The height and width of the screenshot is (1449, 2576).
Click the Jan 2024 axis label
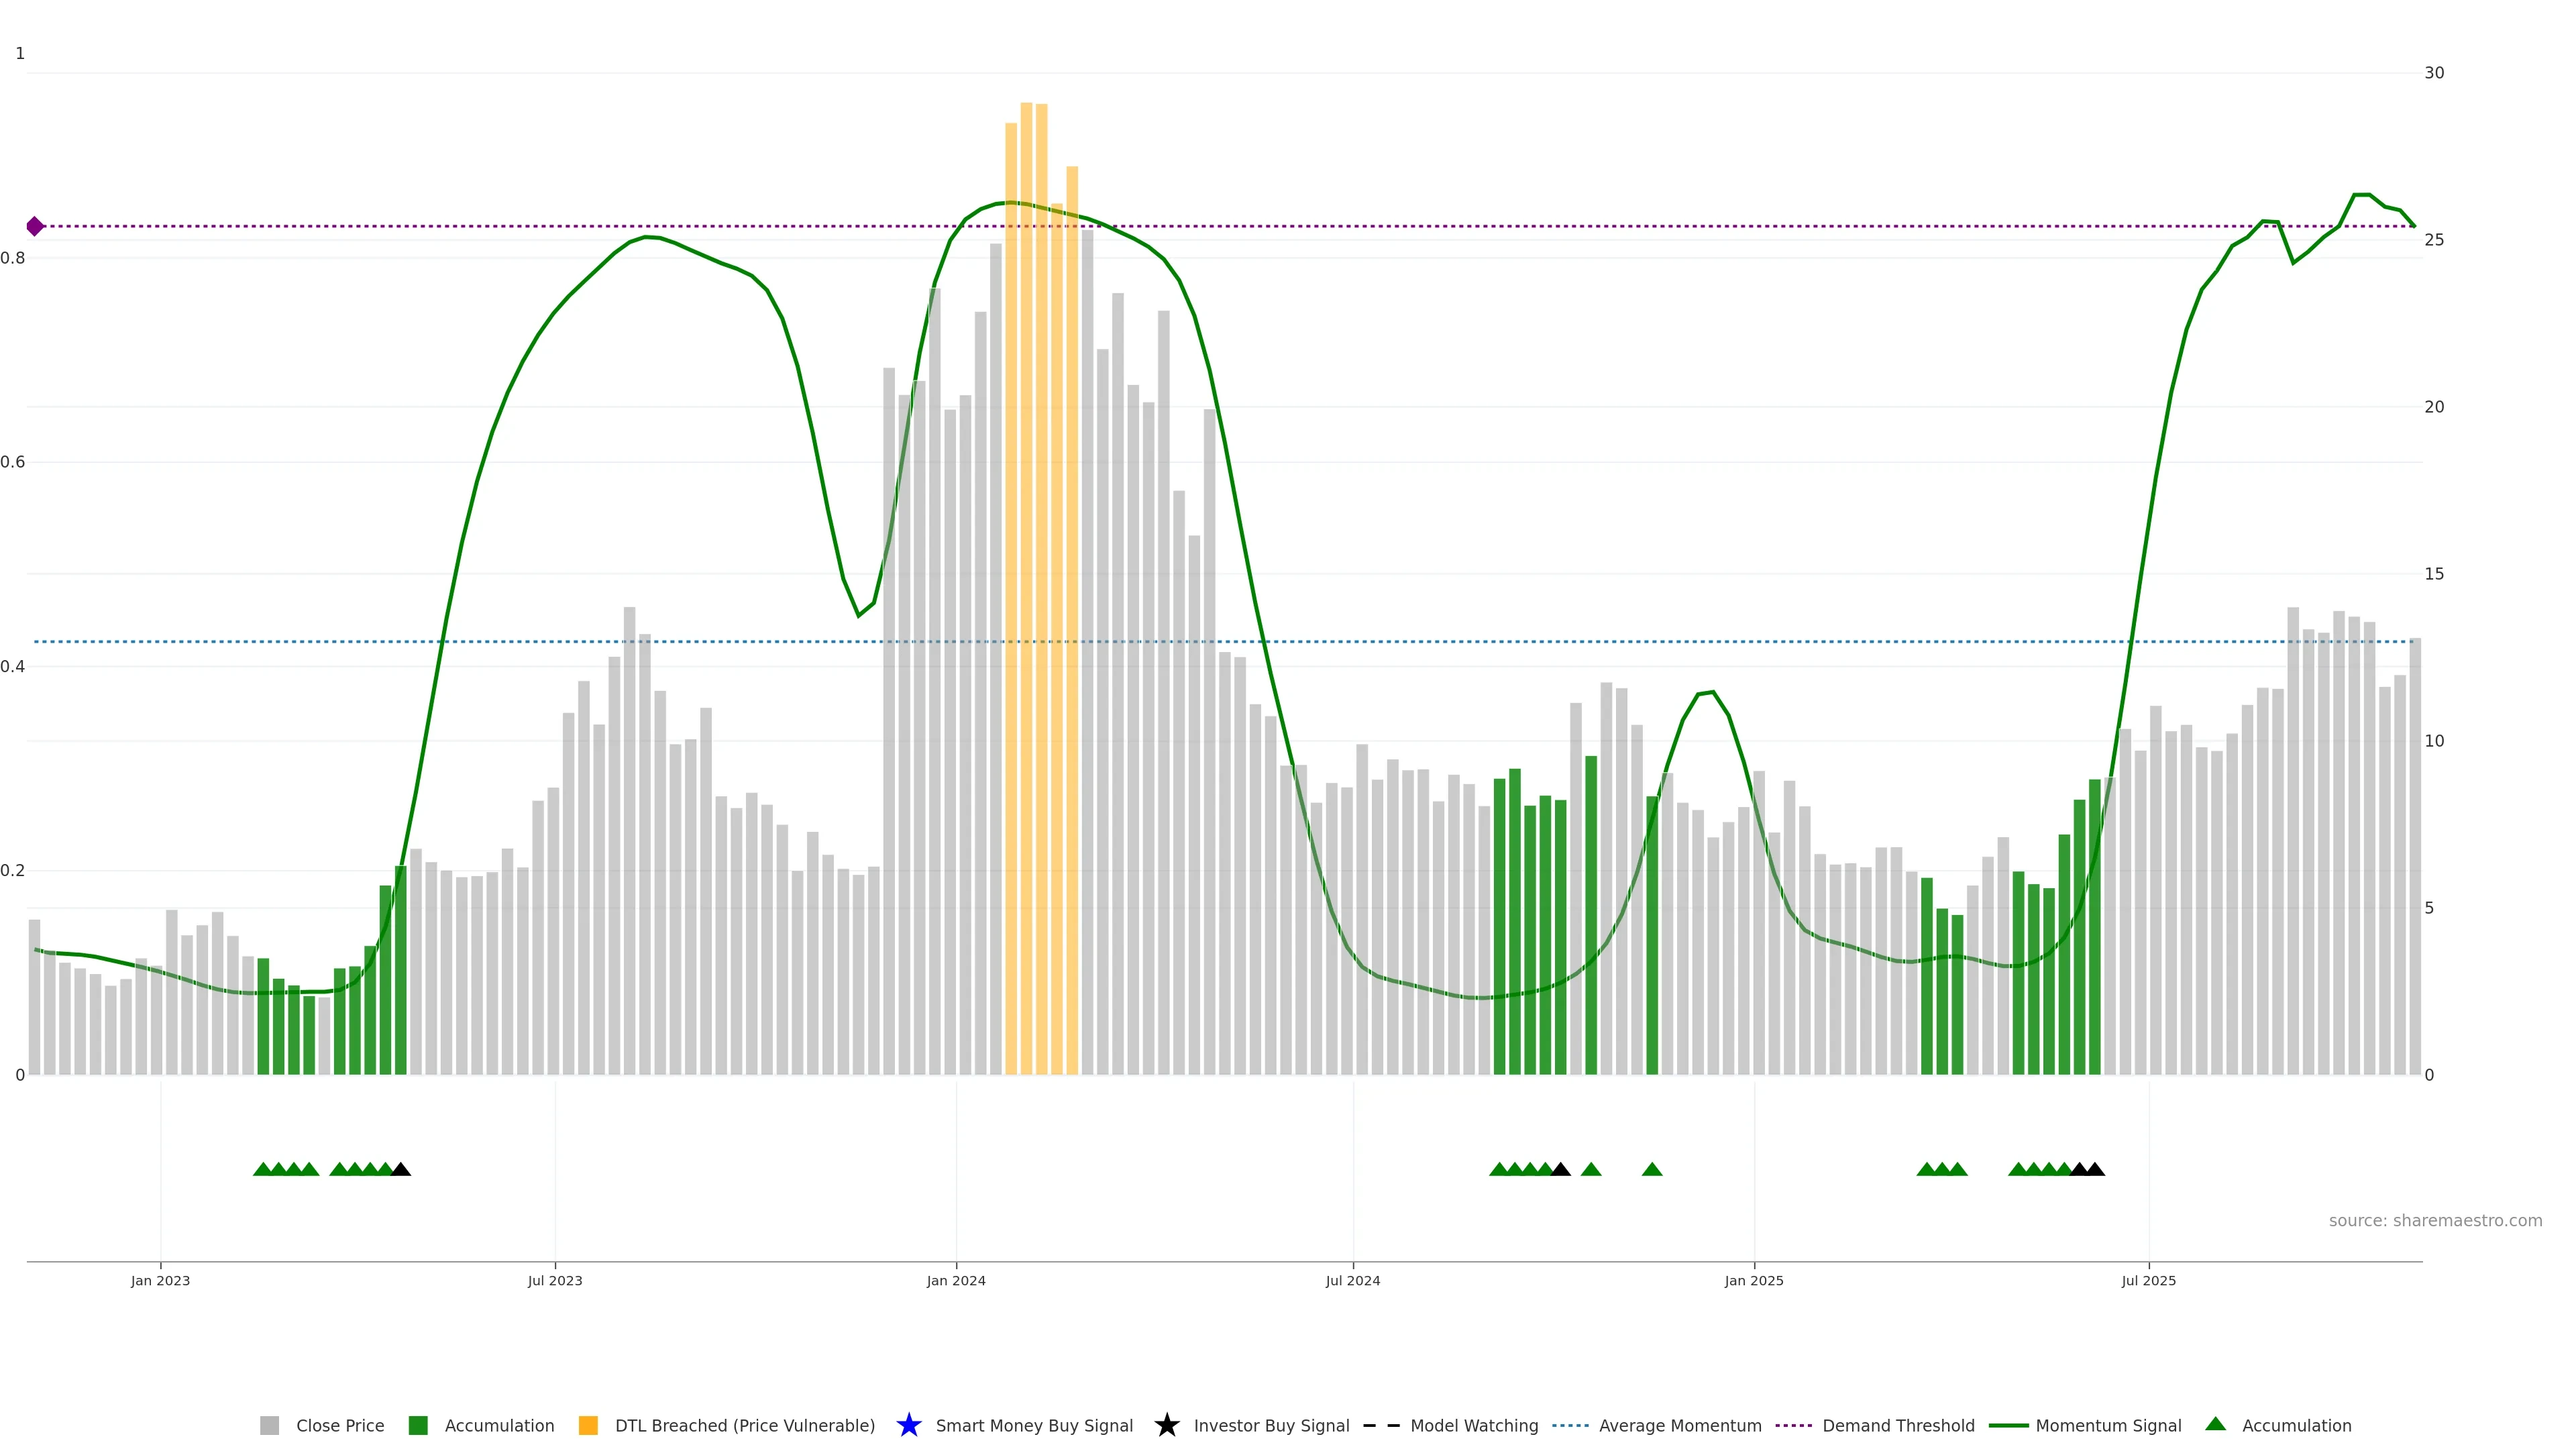tap(955, 1280)
